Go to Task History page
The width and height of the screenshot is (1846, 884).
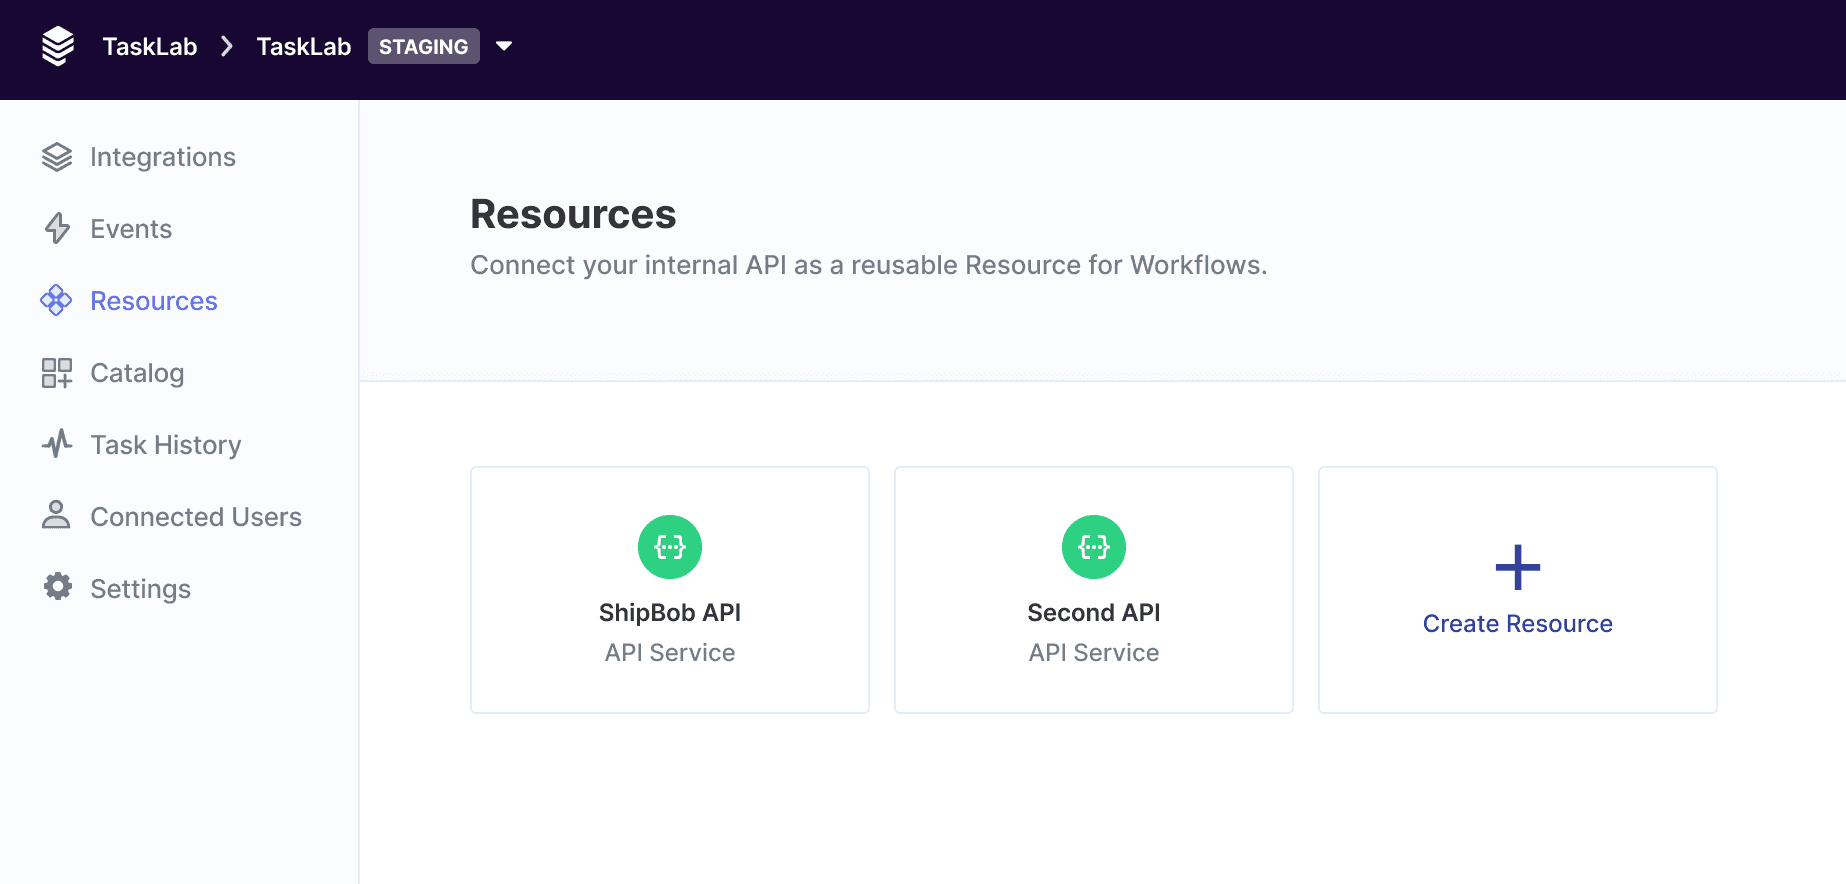pos(166,445)
